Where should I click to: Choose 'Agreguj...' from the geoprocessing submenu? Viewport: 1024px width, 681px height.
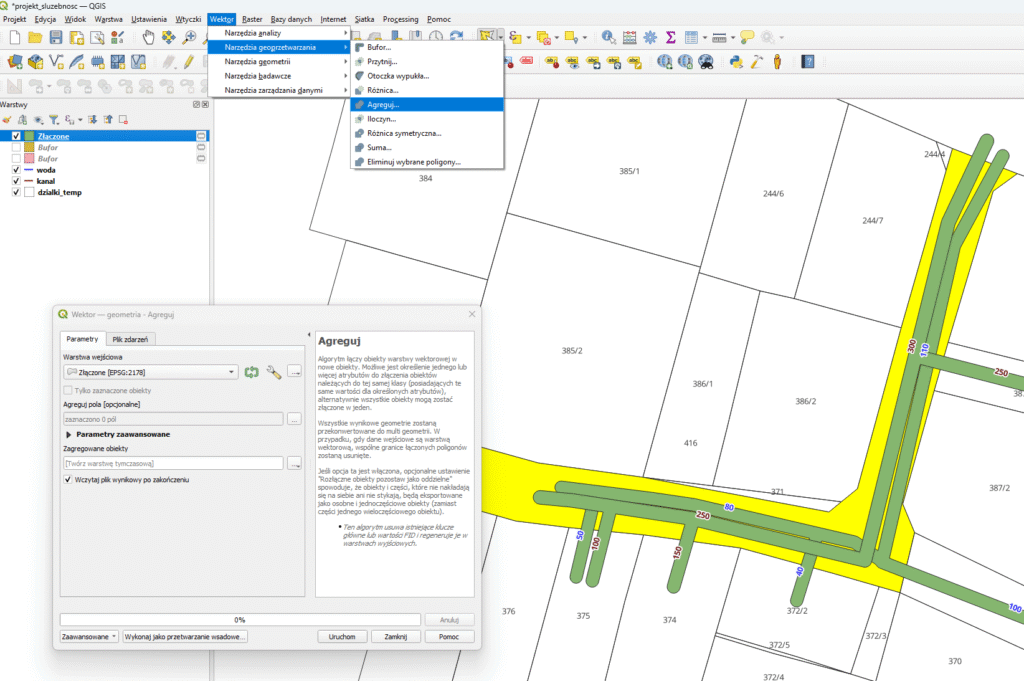click(383, 104)
